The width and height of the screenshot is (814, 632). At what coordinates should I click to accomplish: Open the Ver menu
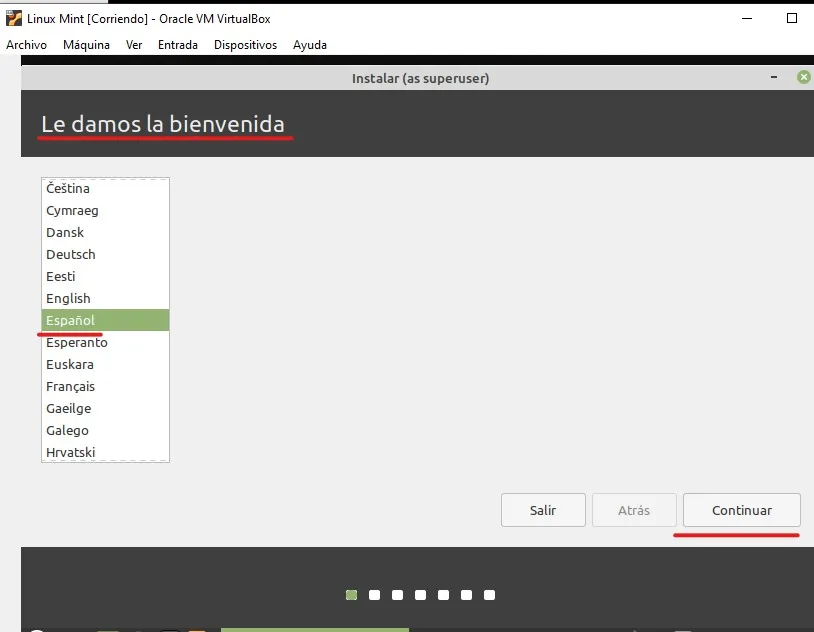click(133, 44)
